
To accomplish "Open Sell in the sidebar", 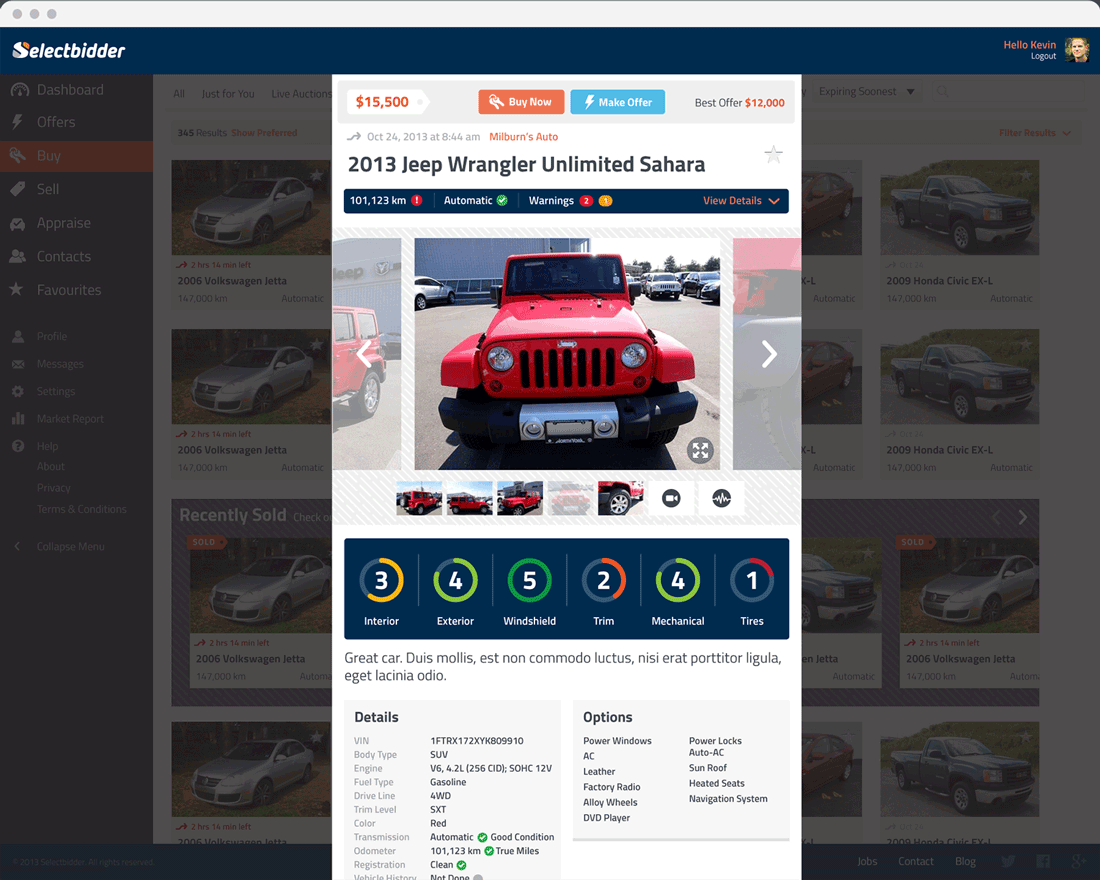I will 76,189.
